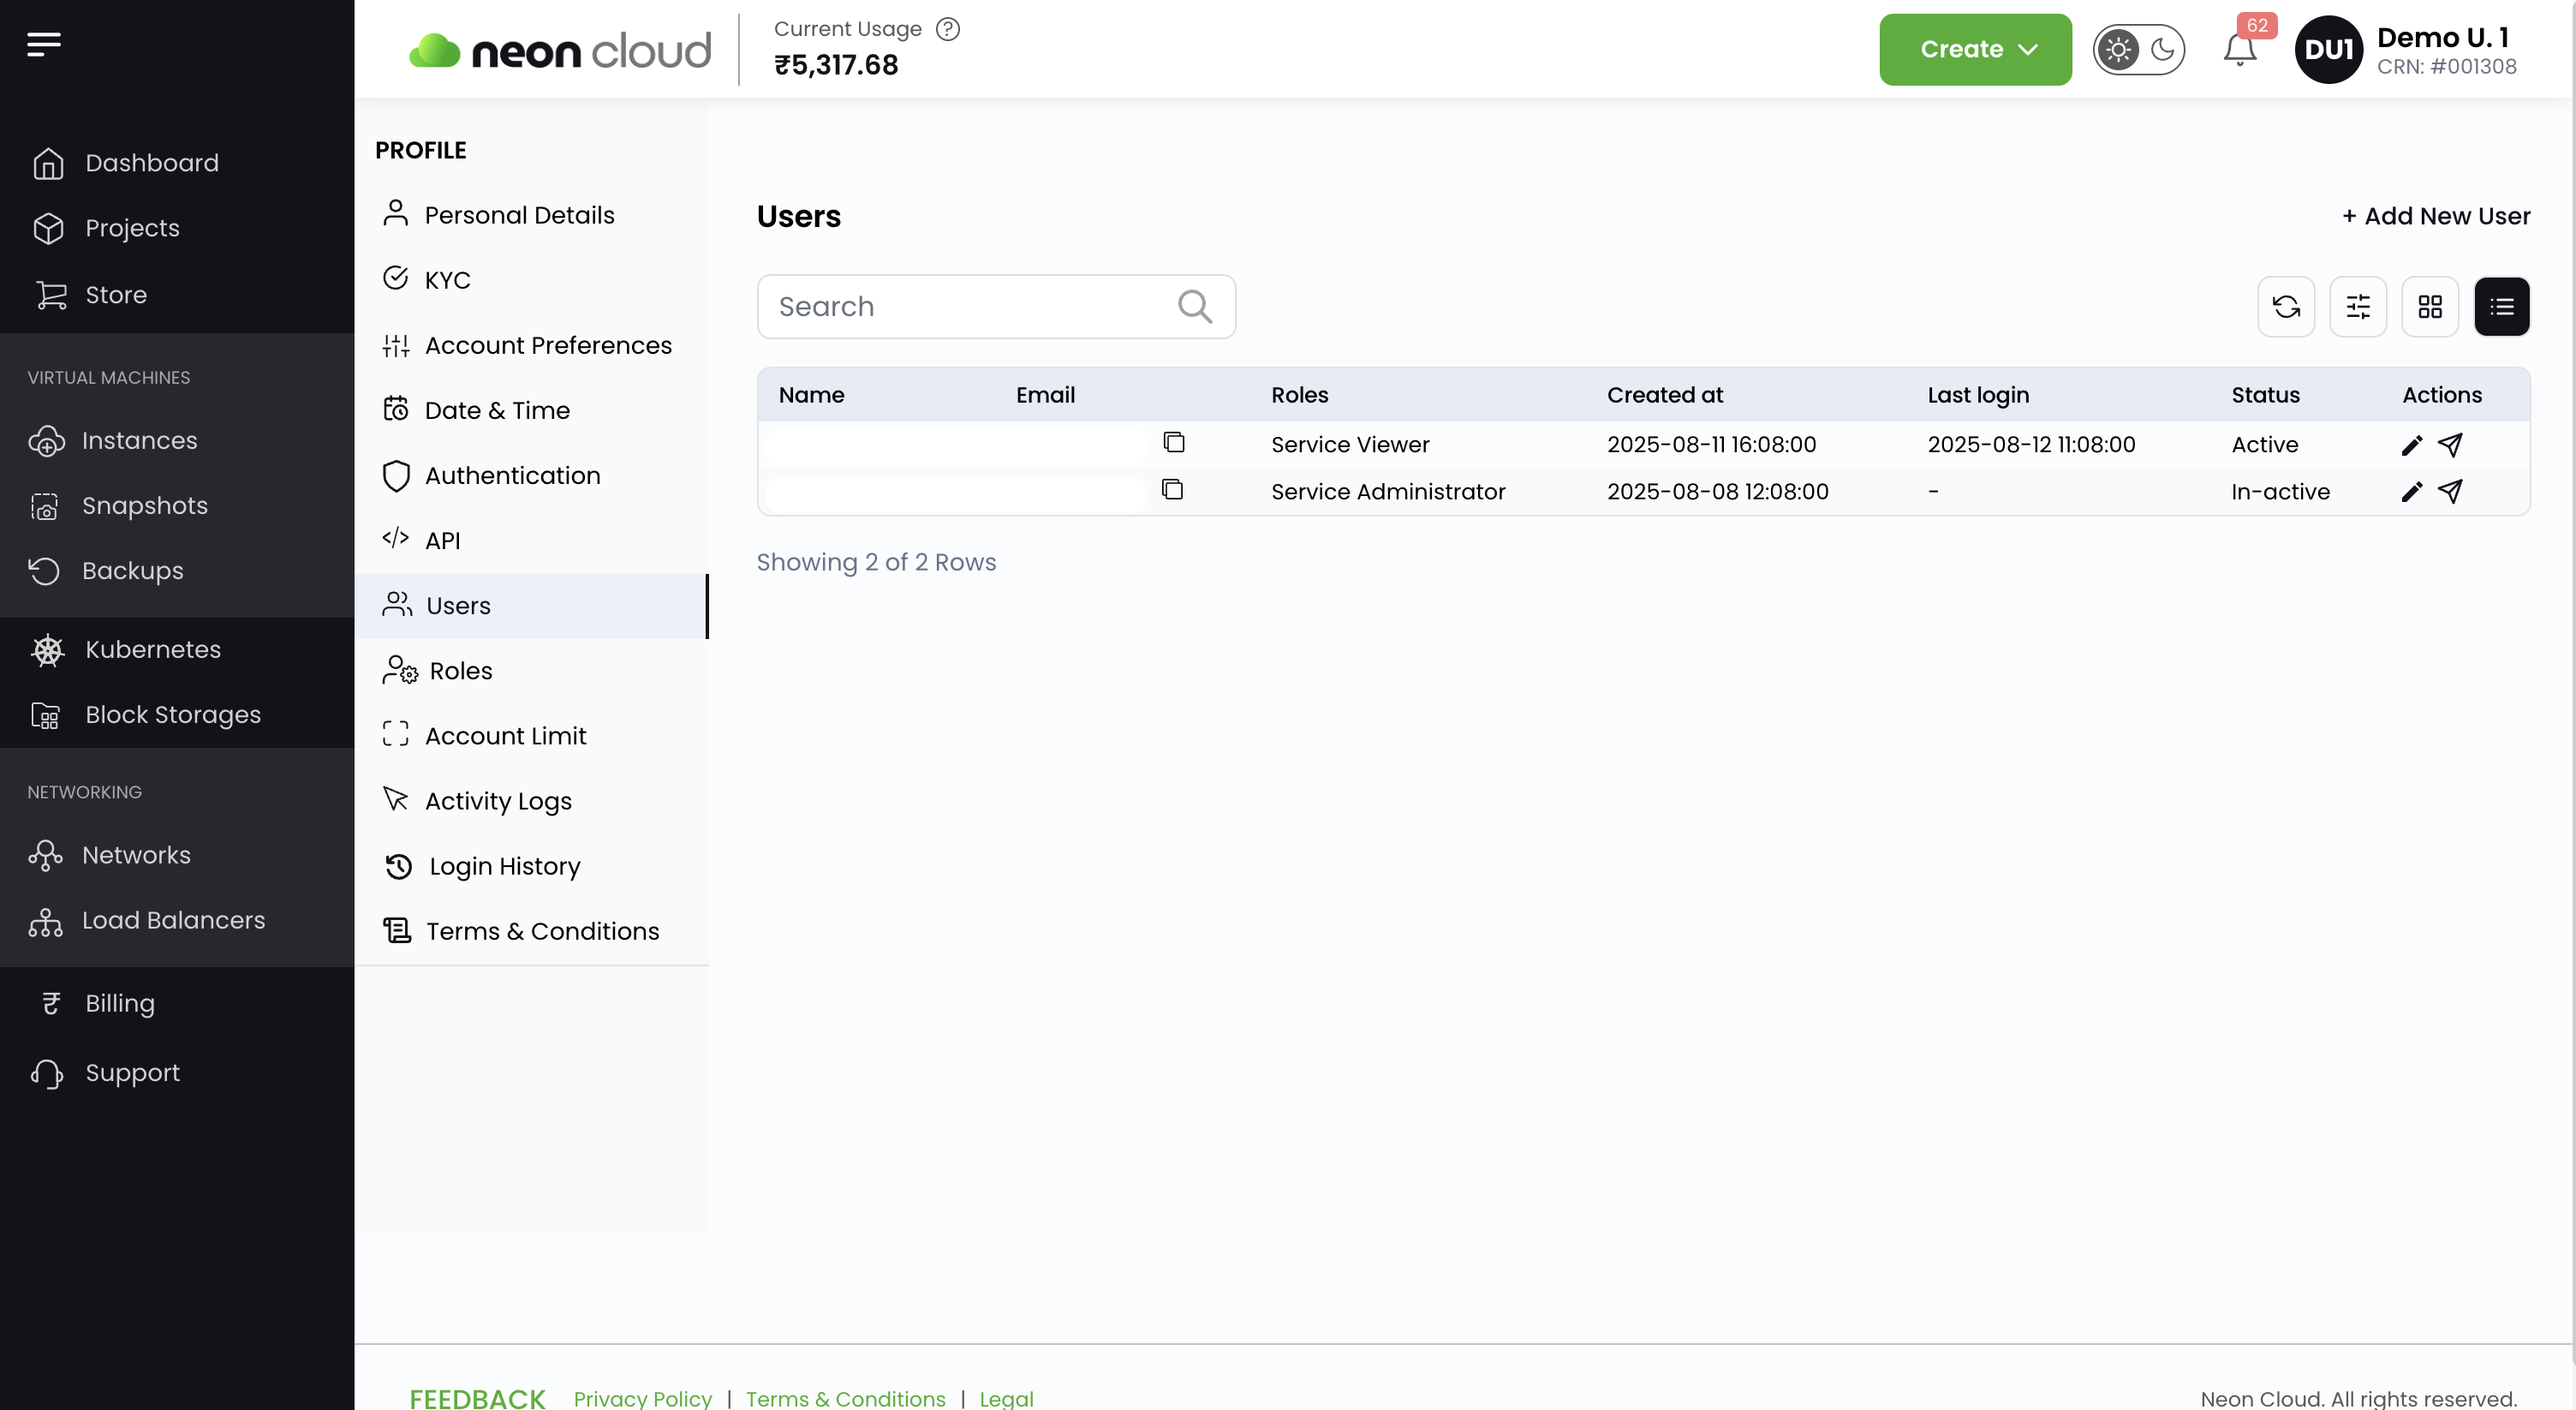This screenshot has height=1410, width=2576.
Task: Open the Privacy Policy footer link
Action: tap(642, 1398)
